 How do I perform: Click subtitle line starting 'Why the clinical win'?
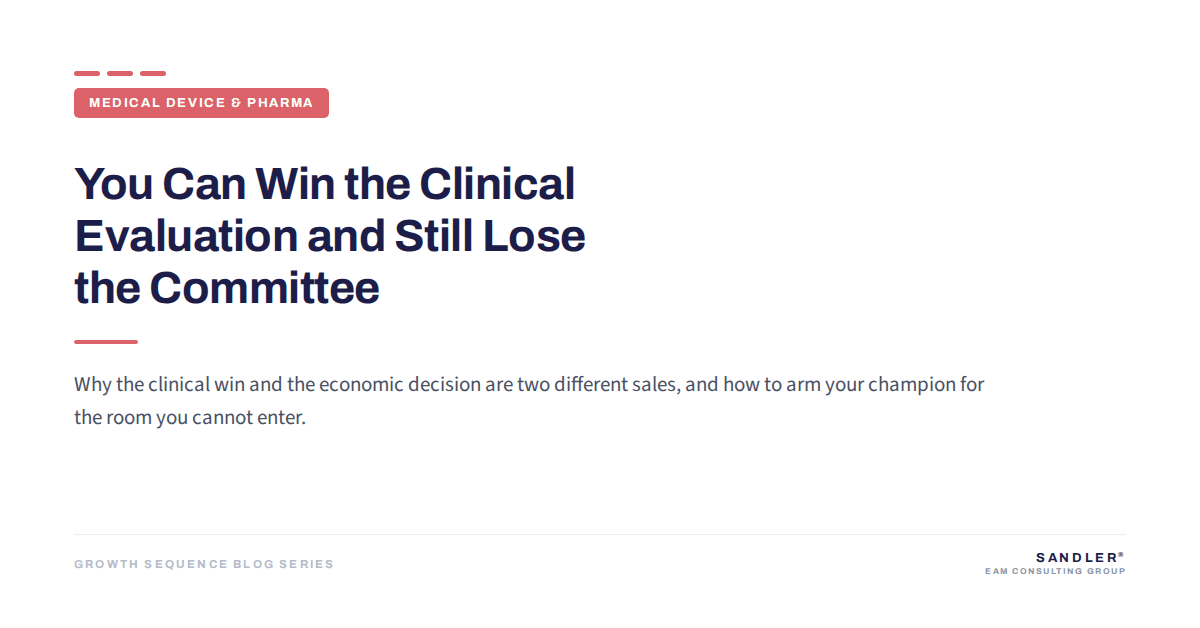tap(529, 385)
